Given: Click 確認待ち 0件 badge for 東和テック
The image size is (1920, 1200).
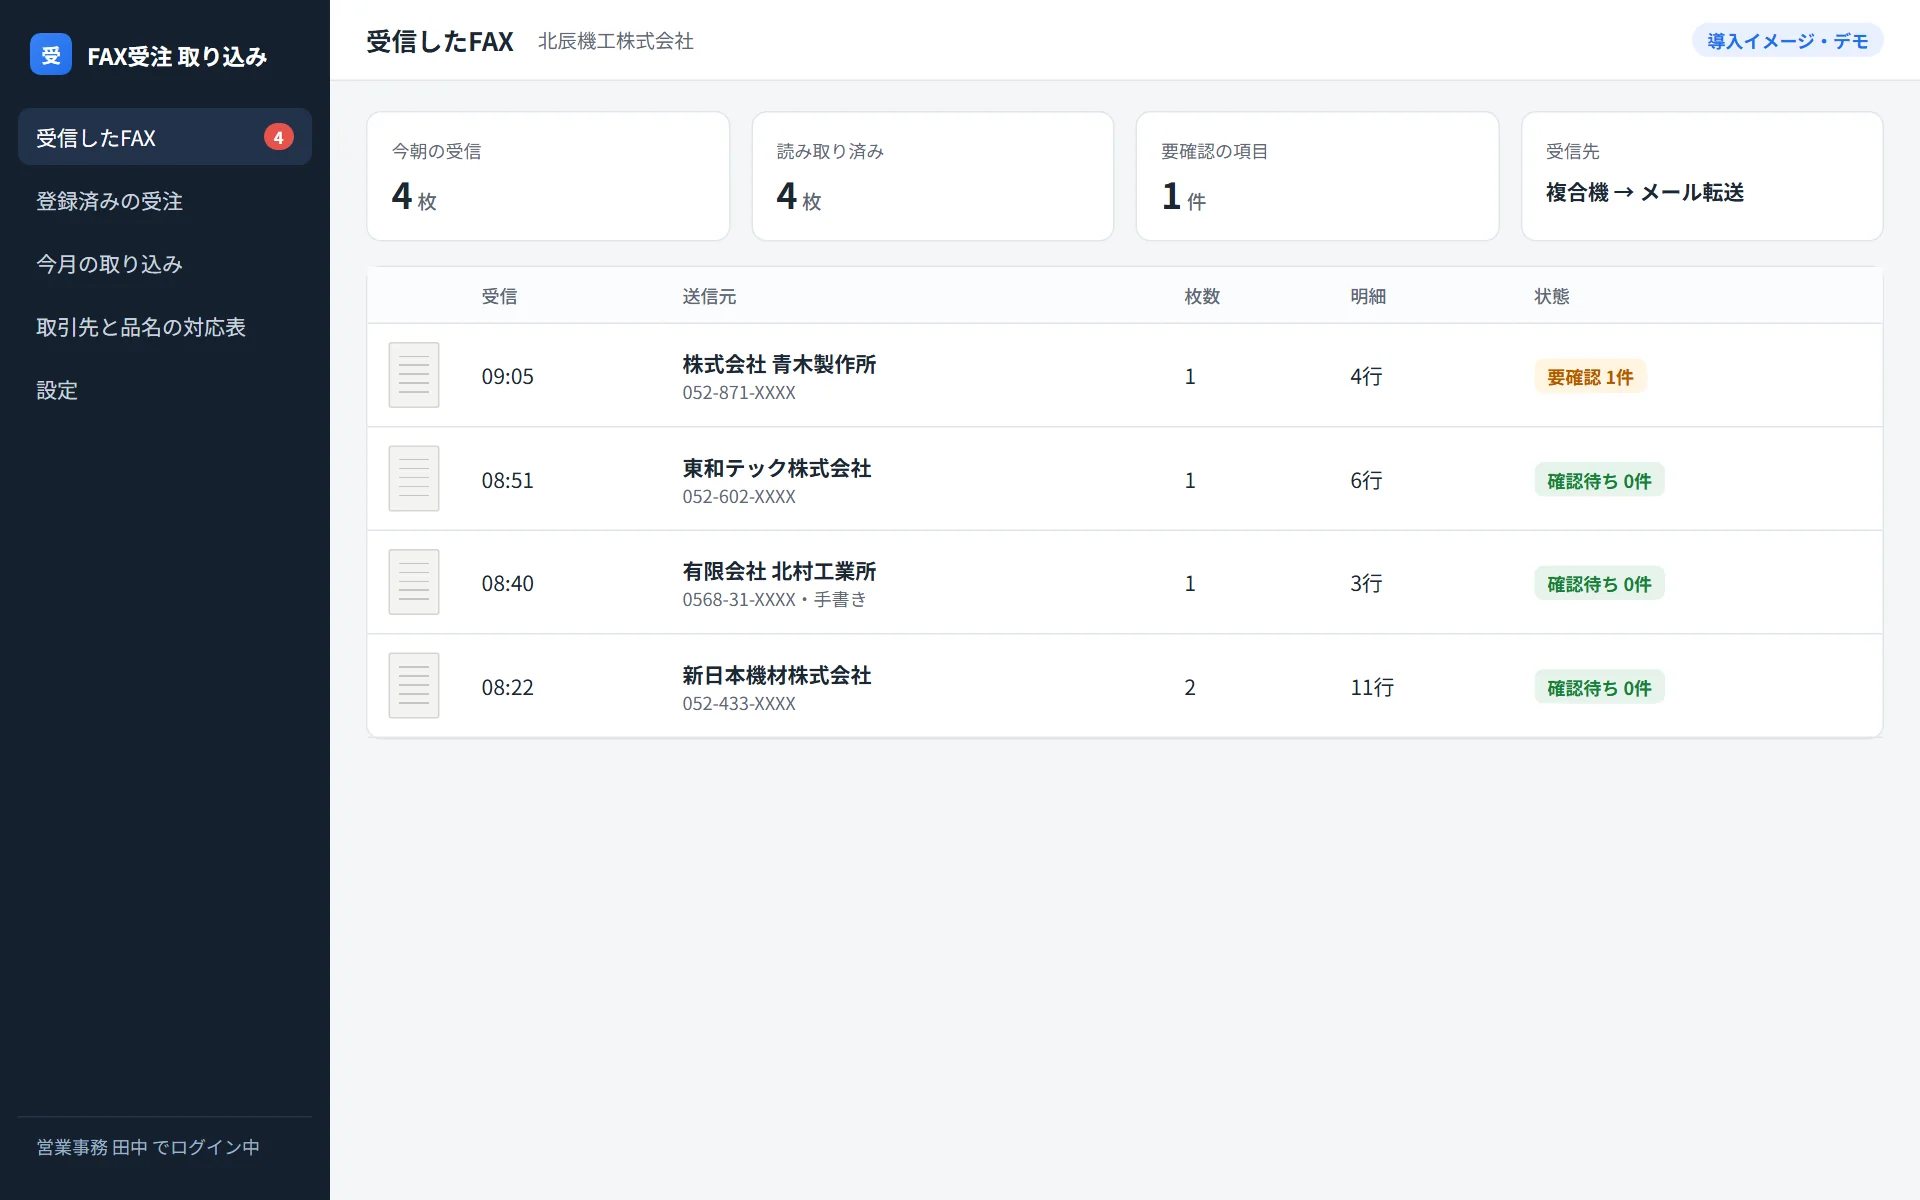Looking at the screenshot, I should pos(1599,480).
